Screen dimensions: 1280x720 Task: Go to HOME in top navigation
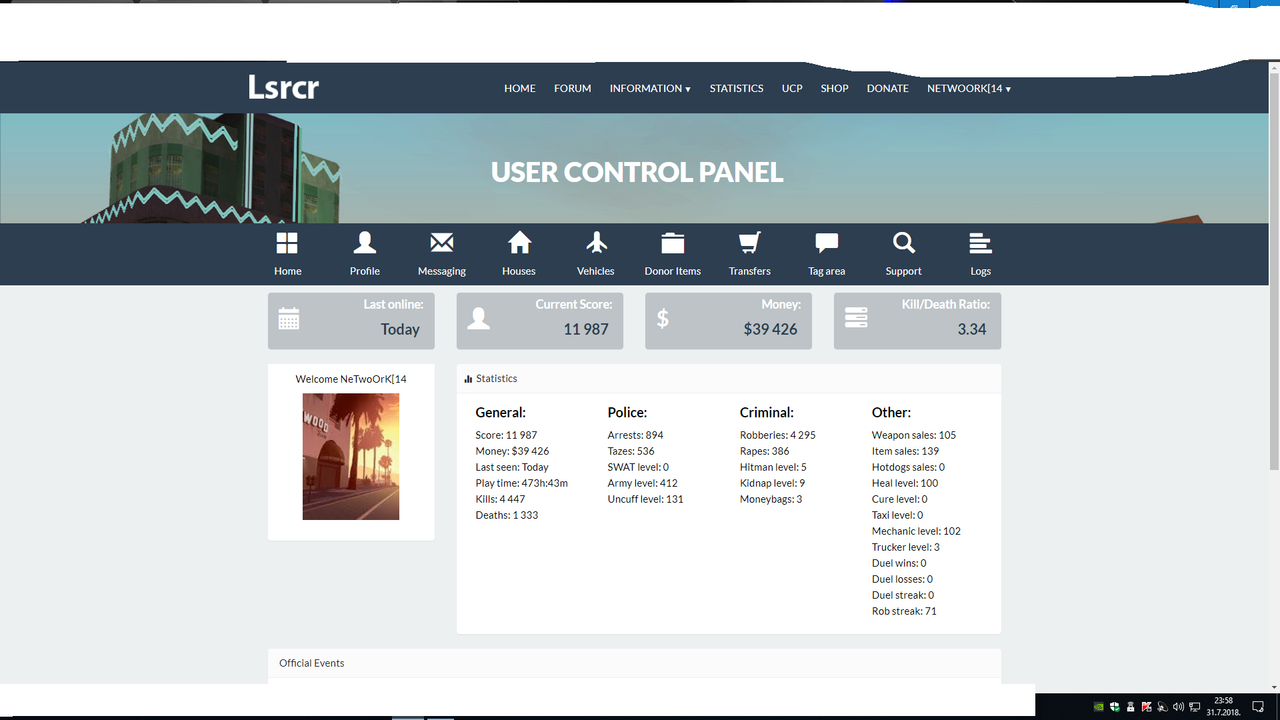520,88
